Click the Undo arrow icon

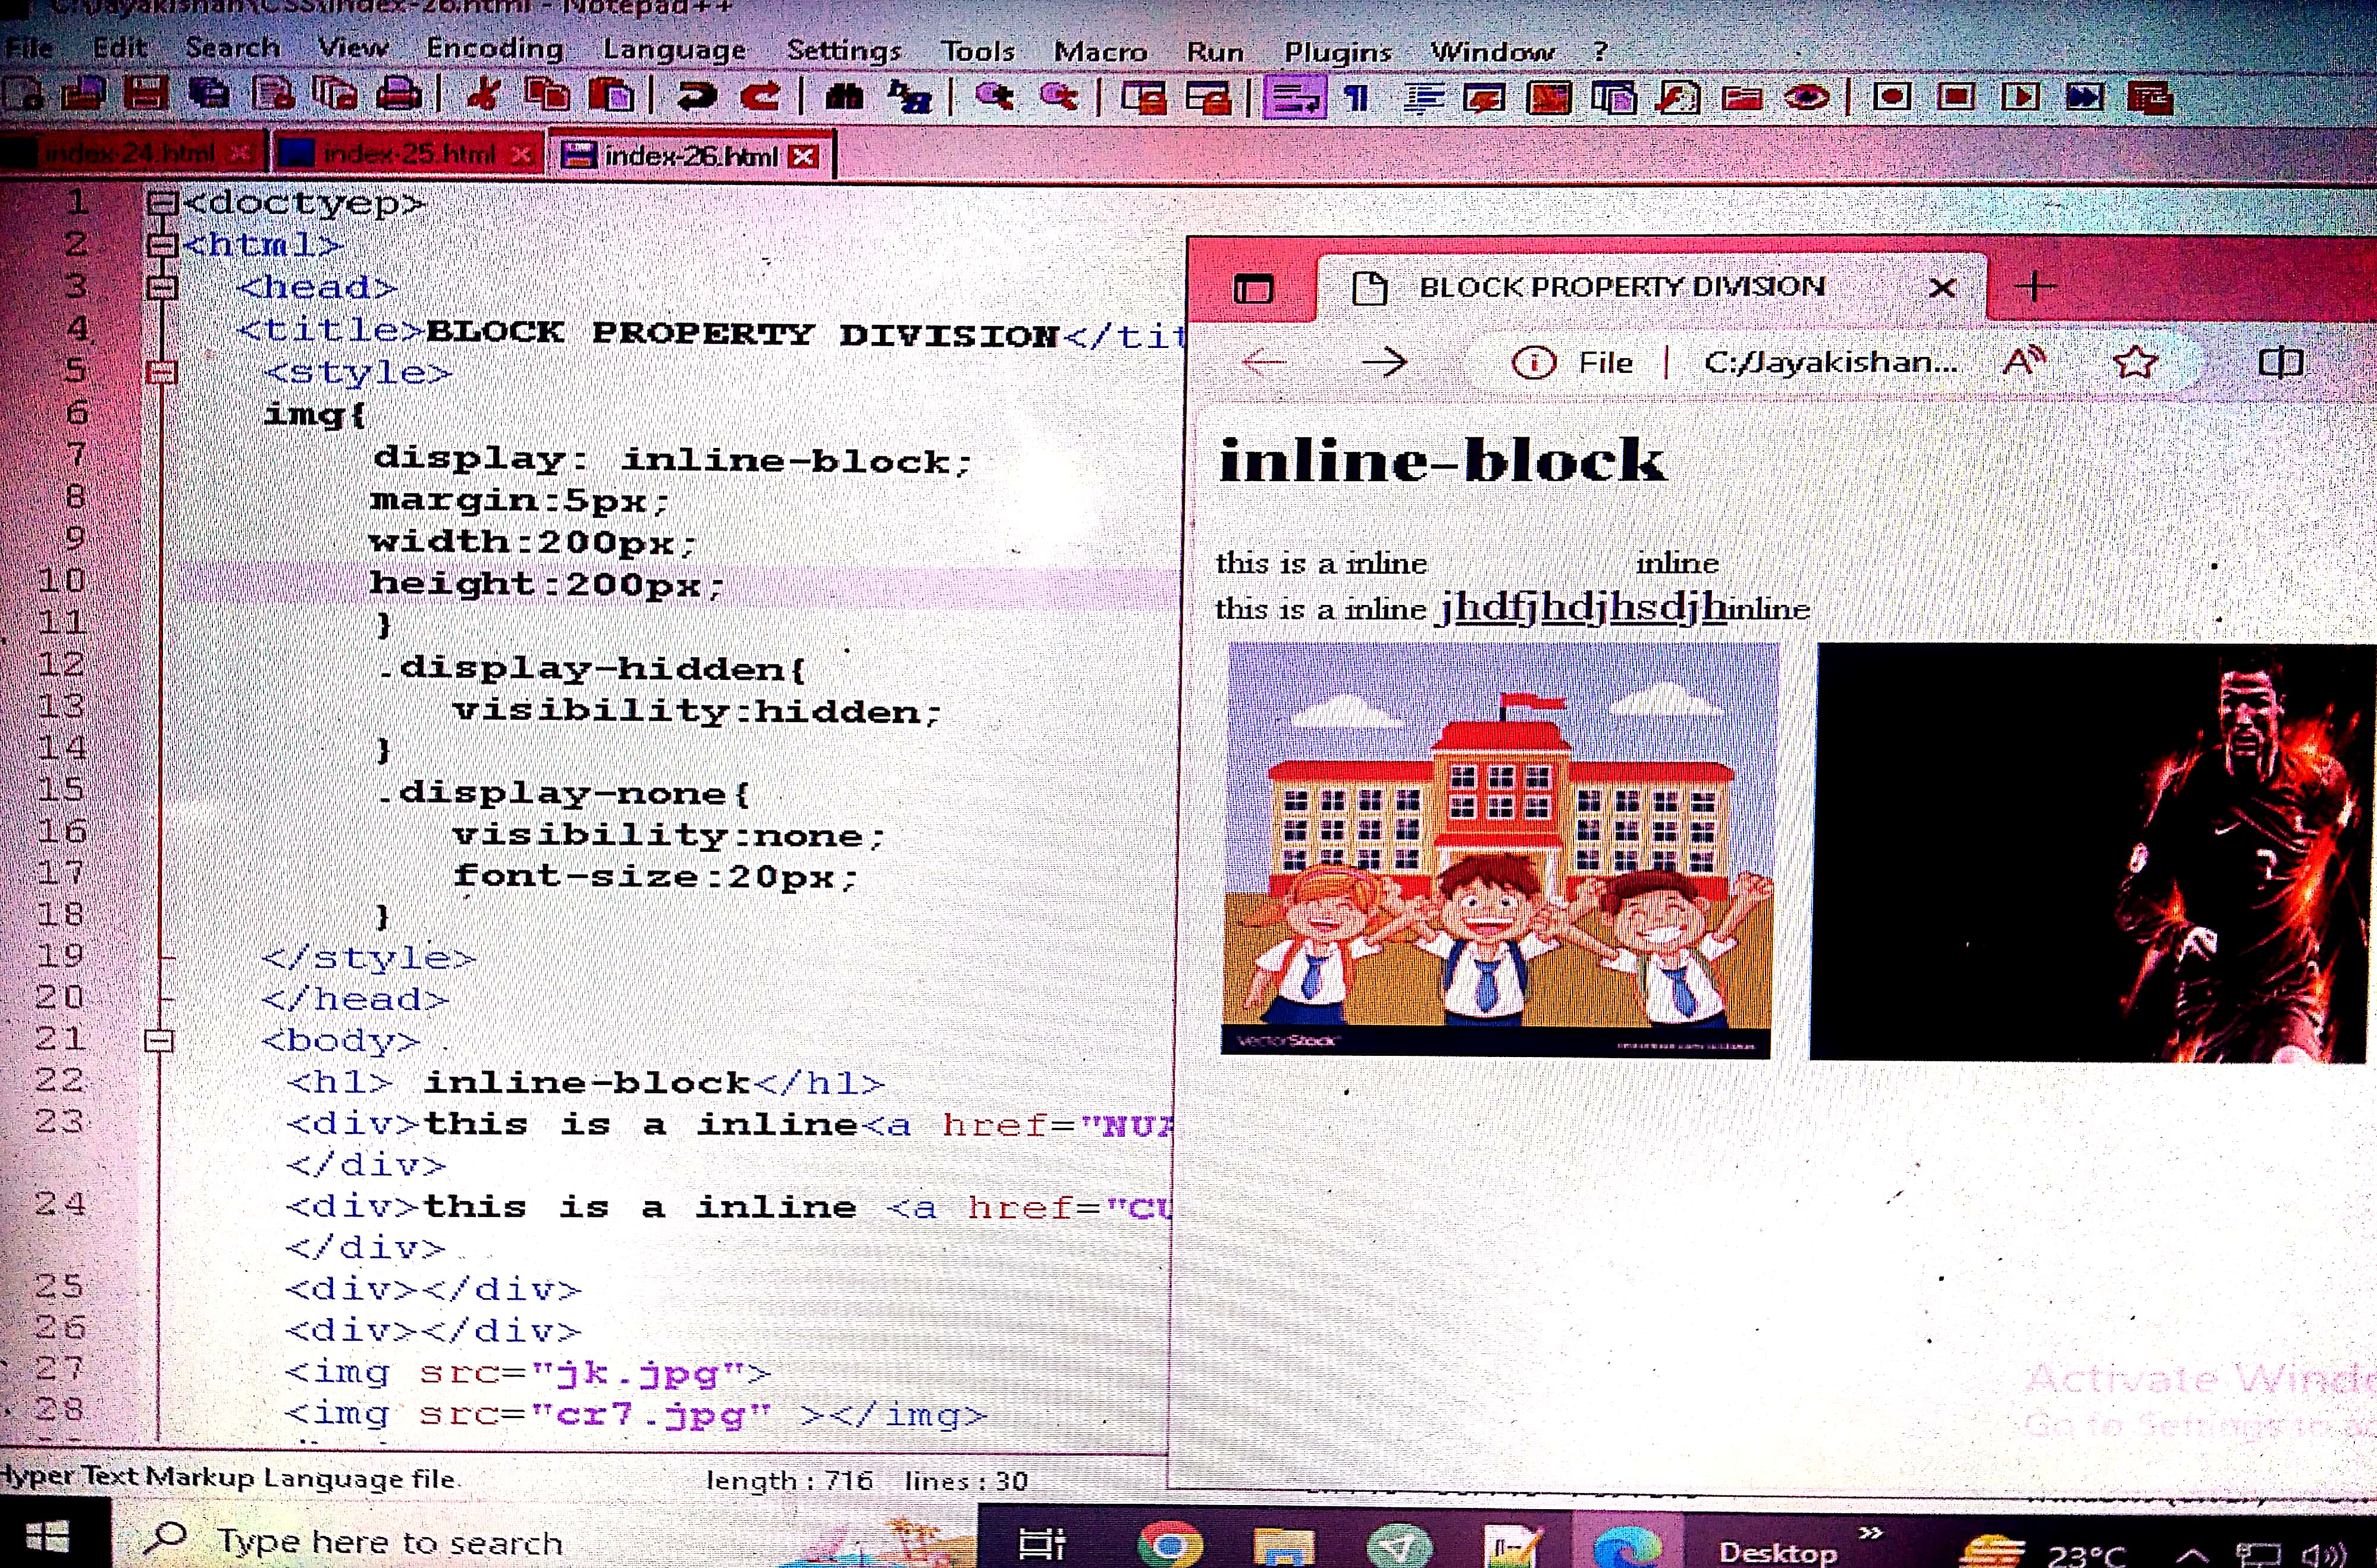point(696,96)
